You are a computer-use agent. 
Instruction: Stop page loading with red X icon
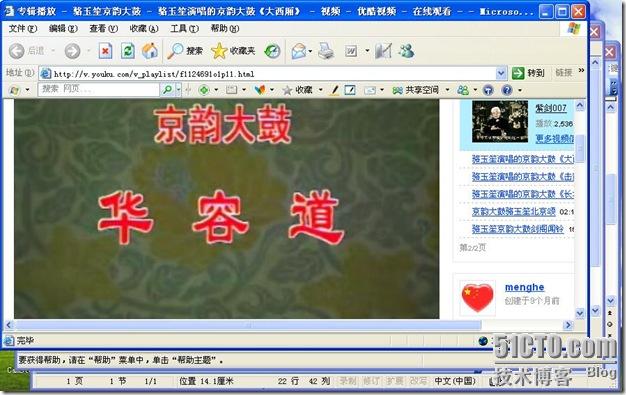click(x=105, y=51)
